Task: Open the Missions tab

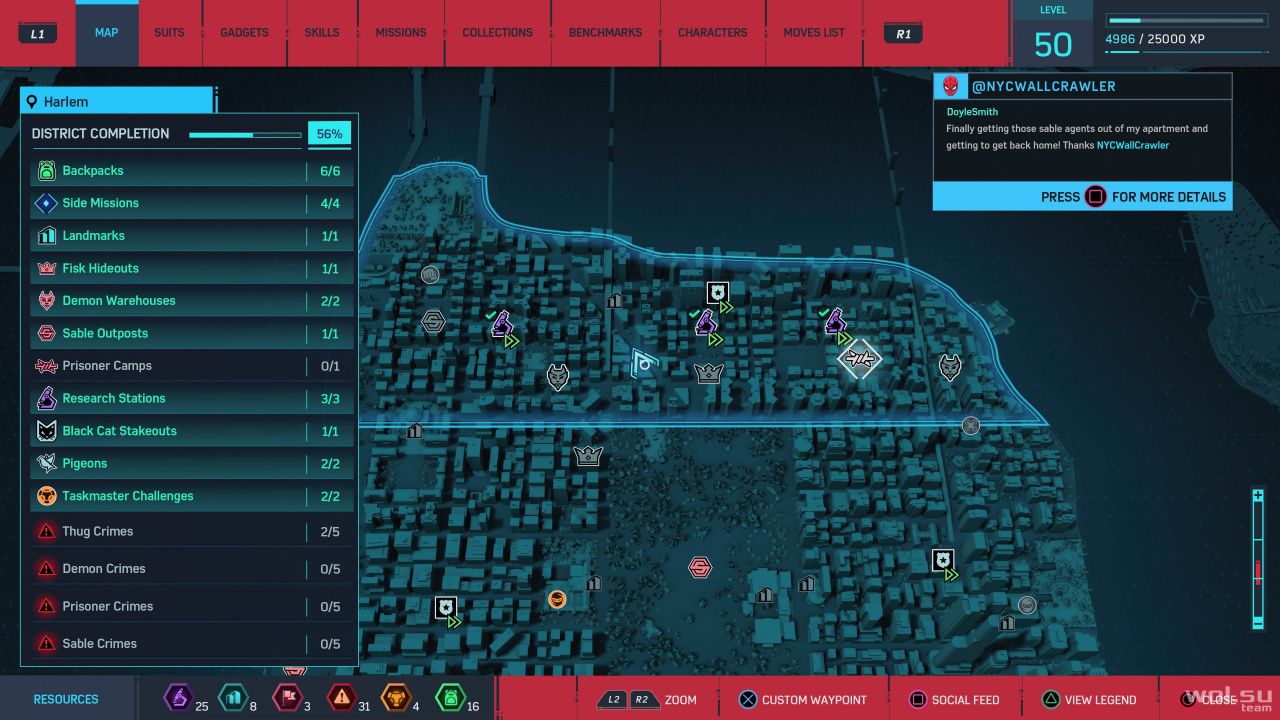Action: click(x=401, y=33)
